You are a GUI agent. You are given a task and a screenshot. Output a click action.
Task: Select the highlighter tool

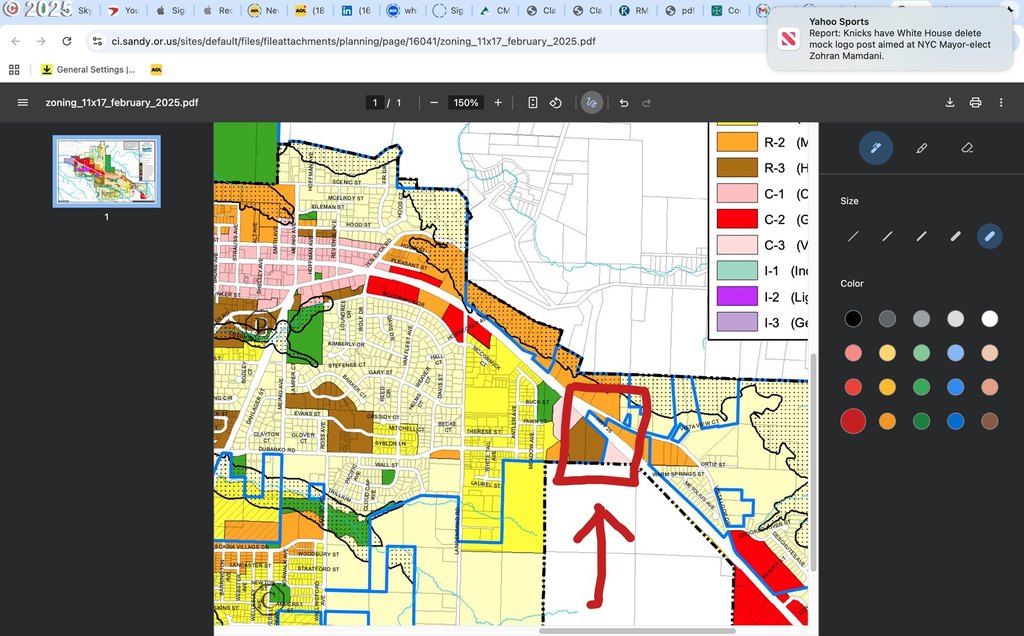(921, 148)
